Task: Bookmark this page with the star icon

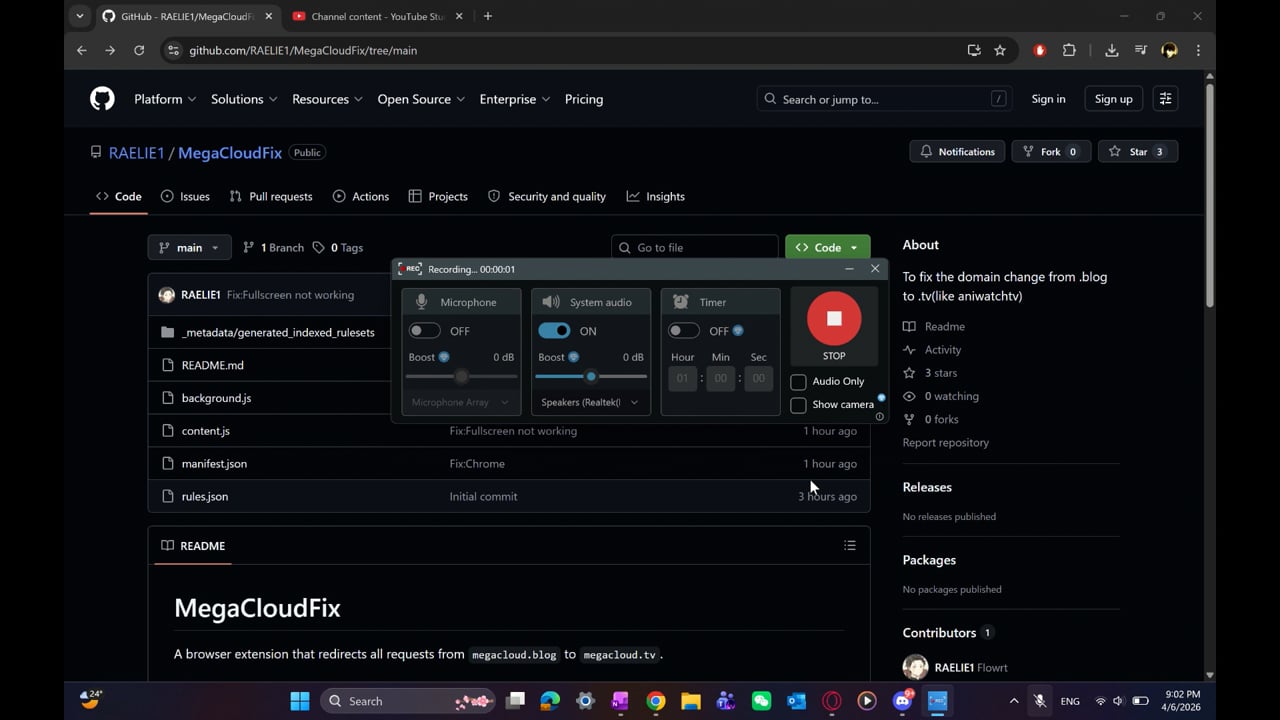Action: click(1000, 50)
